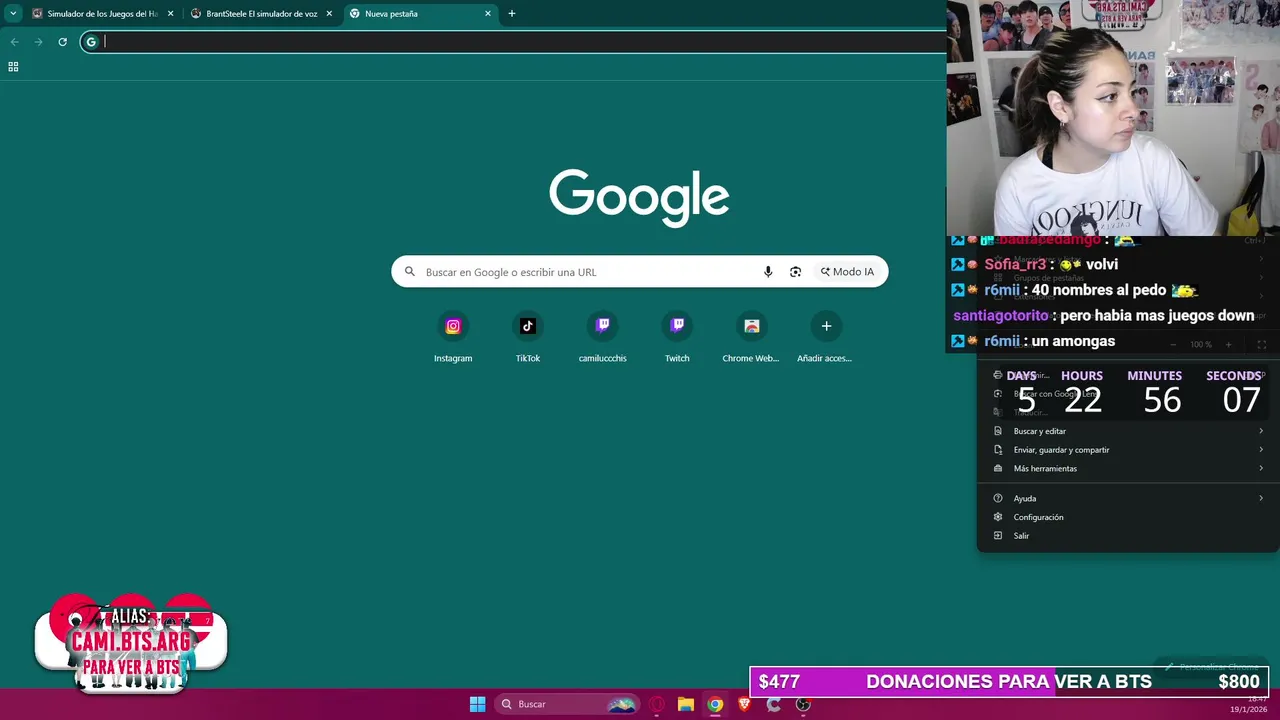The height and width of the screenshot is (720, 1280).
Task: Open the camiluccchis Twitch shortcut
Action: (603, 337)
